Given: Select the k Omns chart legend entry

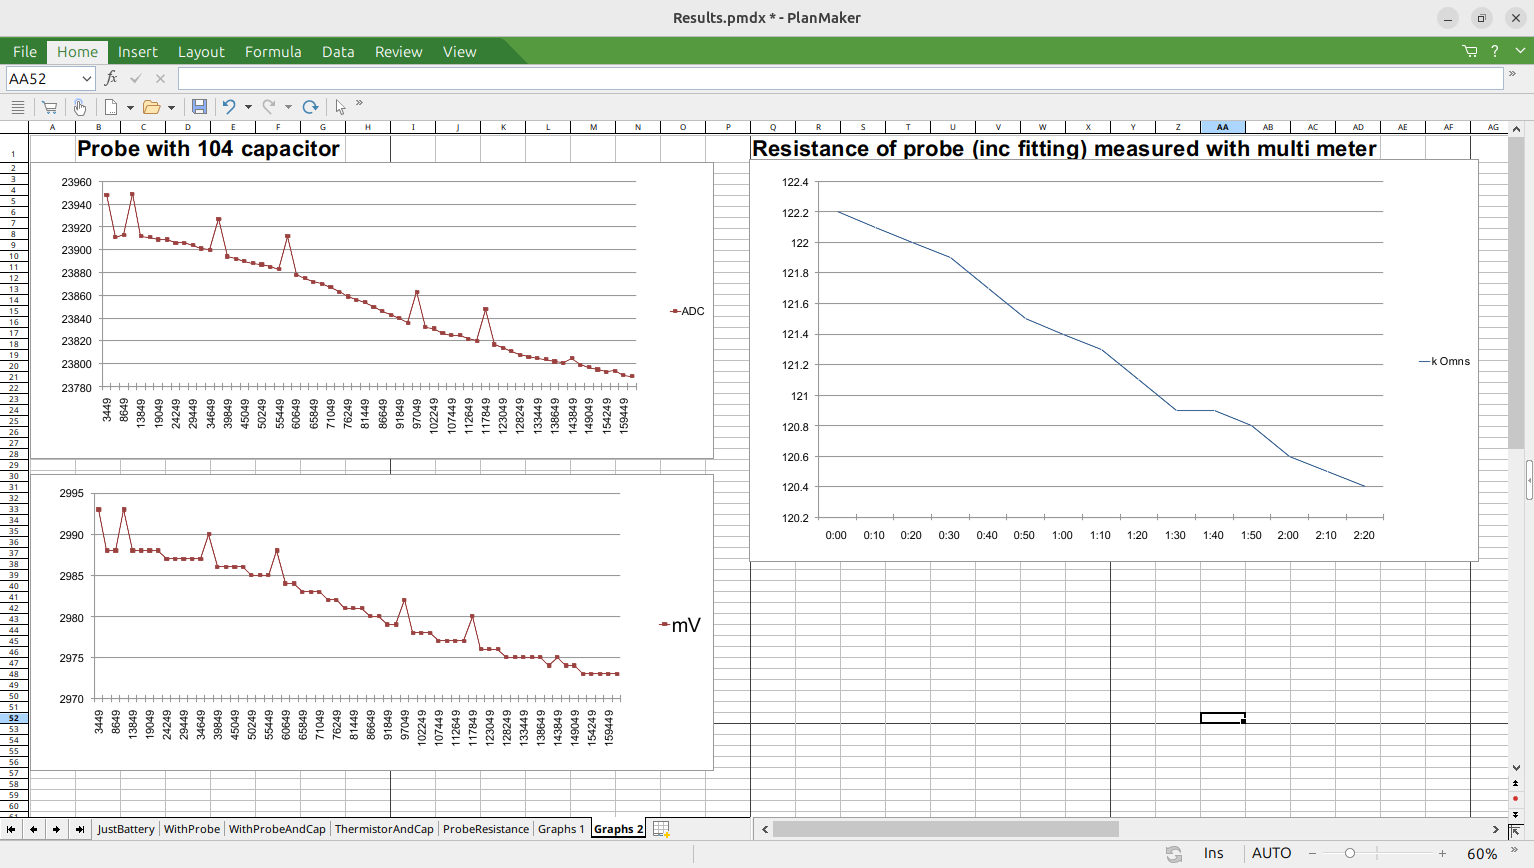Looking at the screenshot, I should tap(1444, 361).
